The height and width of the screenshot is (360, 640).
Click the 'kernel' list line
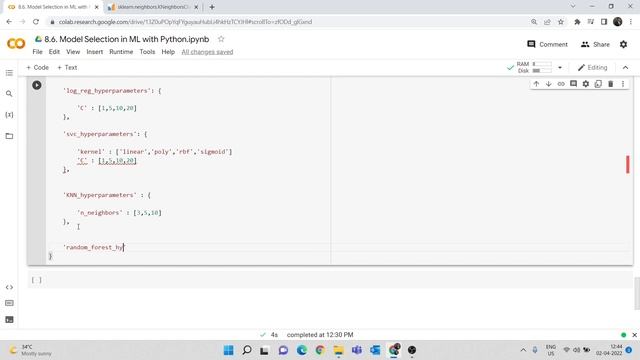point(154,151)
